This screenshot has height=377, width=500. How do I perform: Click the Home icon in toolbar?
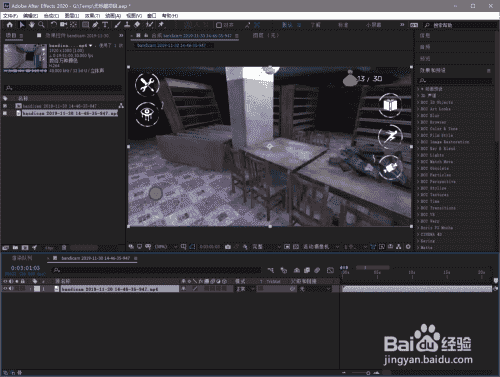(10, 25)
